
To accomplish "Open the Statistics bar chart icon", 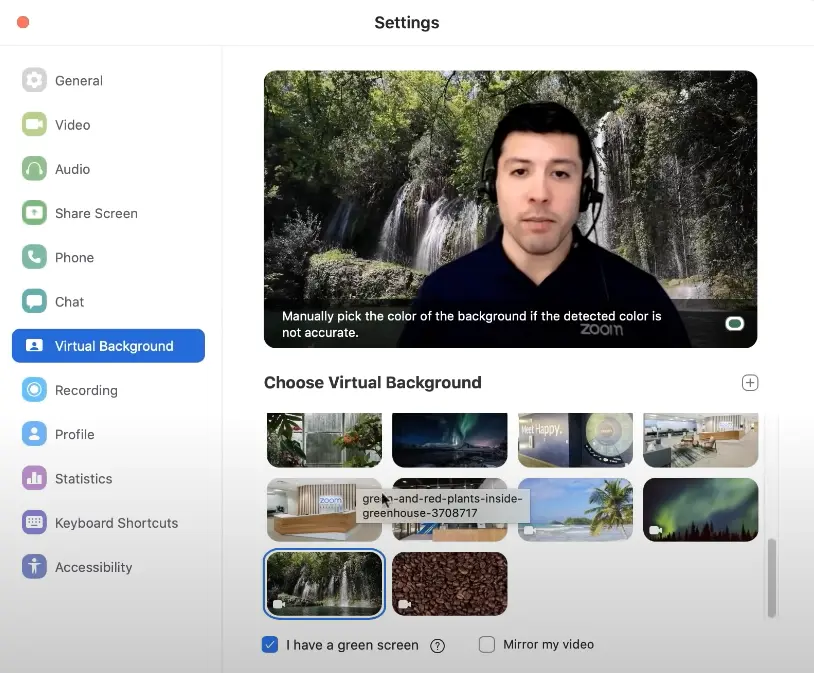I will pos(34,478).
